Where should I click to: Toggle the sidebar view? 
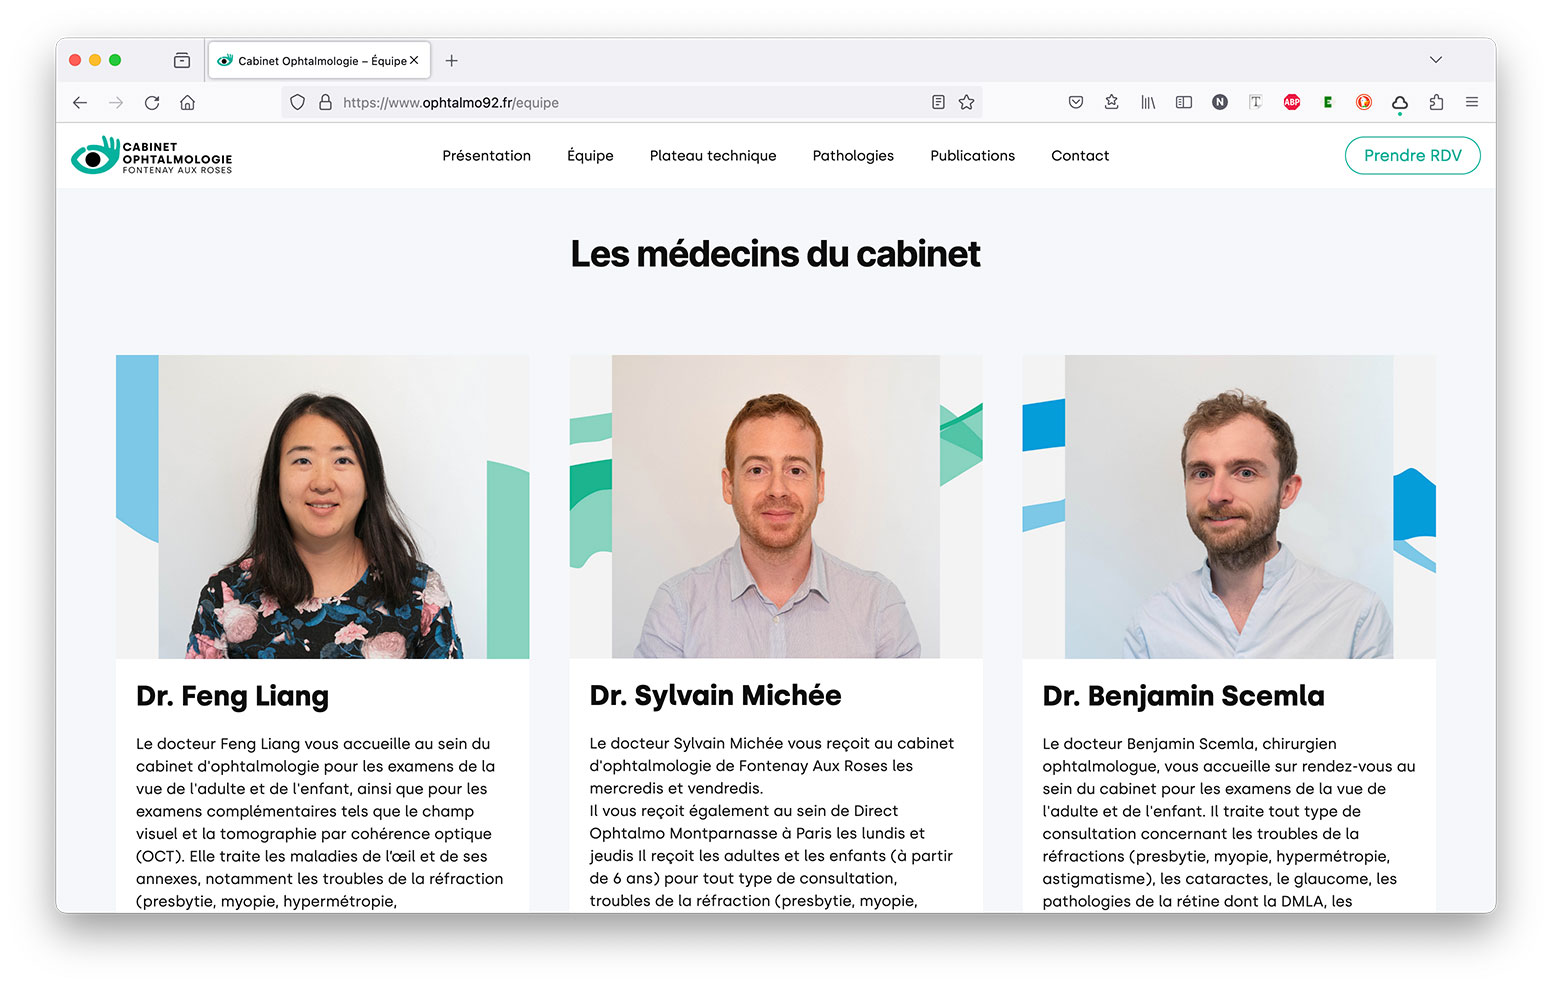pos(1184,102)
